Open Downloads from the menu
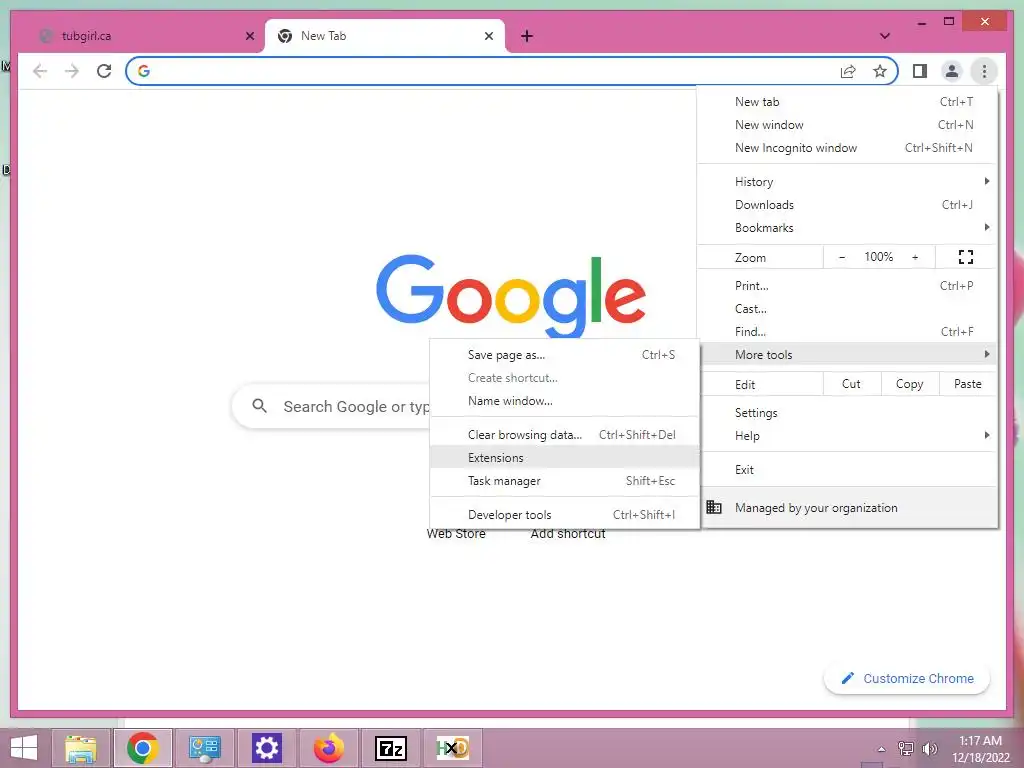The image size is (1024, 768). point(847,205)
